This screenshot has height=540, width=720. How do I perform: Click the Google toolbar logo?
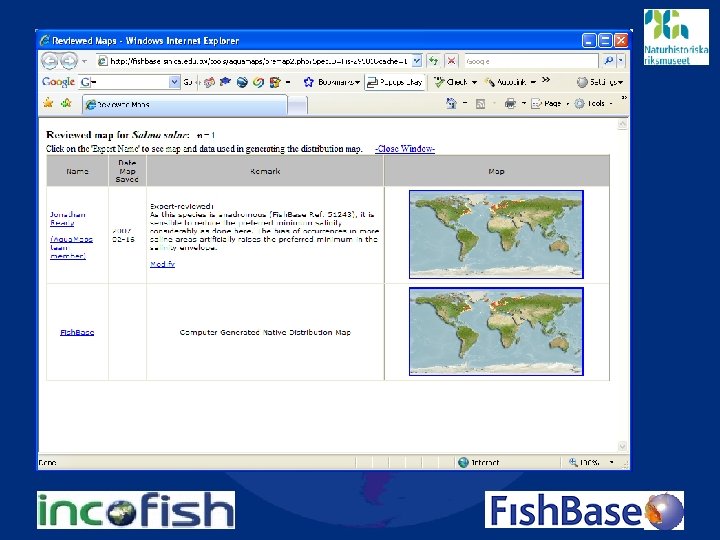coord(58,82)
